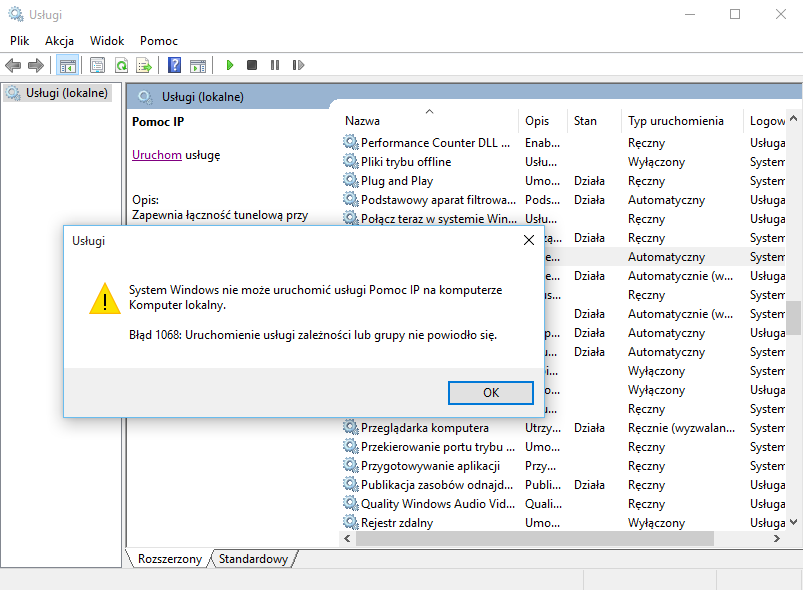Click gear icon of Quality Windows Audio row
805x591 pixels.
(351, 503)
